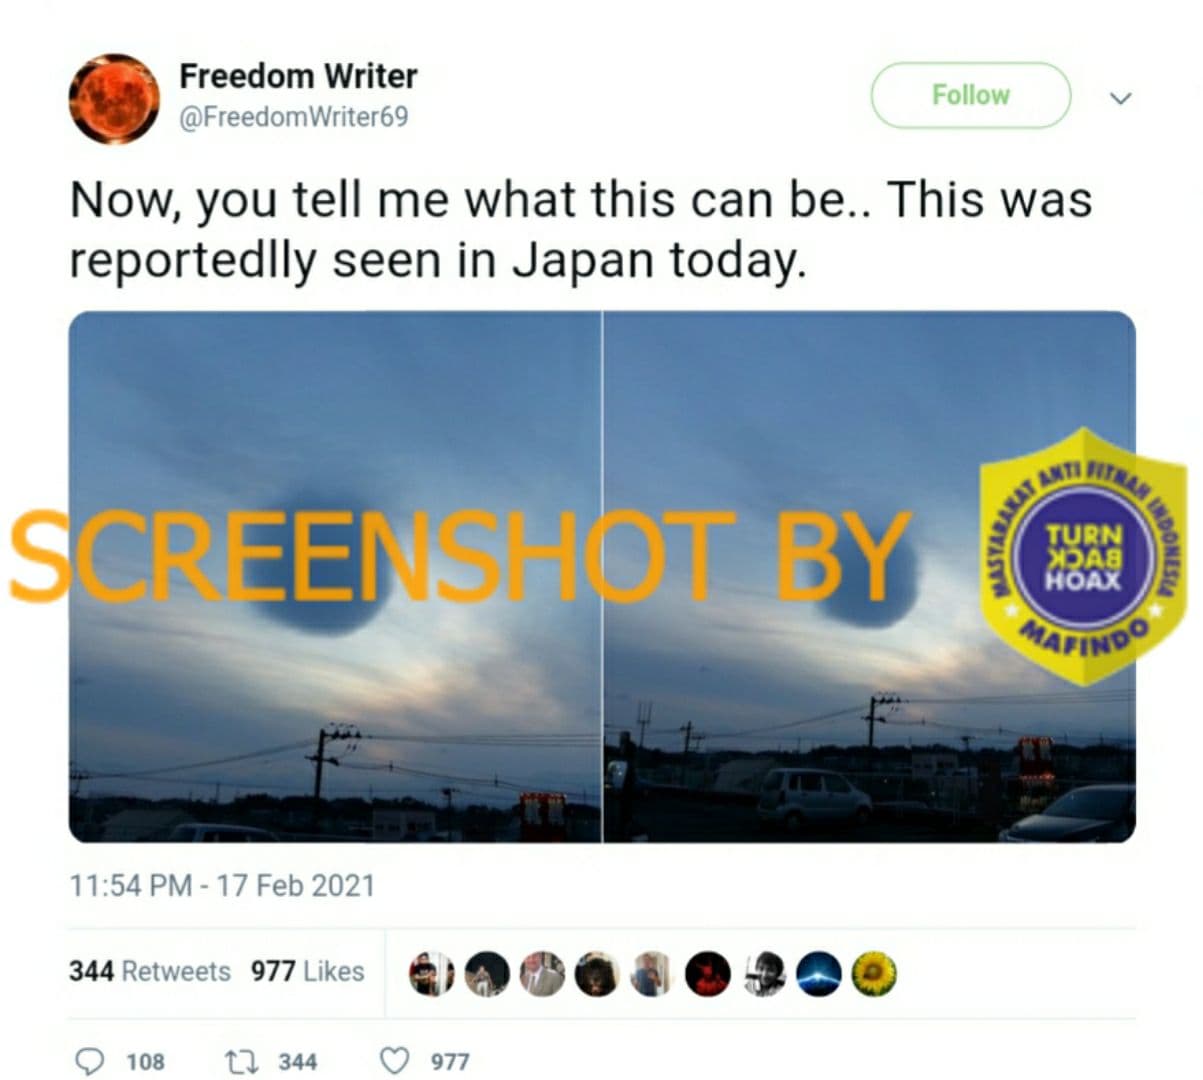Screen dimensions: 1203x1080
Task: Open the right sky photo in the tweet
Action: tap(870, 577)
